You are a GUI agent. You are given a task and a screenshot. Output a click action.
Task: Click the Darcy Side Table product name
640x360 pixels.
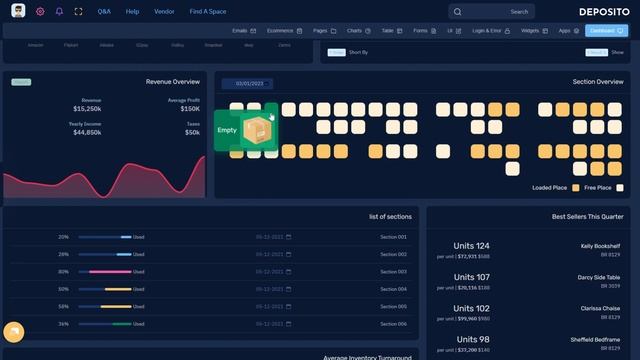coord(599,278)
